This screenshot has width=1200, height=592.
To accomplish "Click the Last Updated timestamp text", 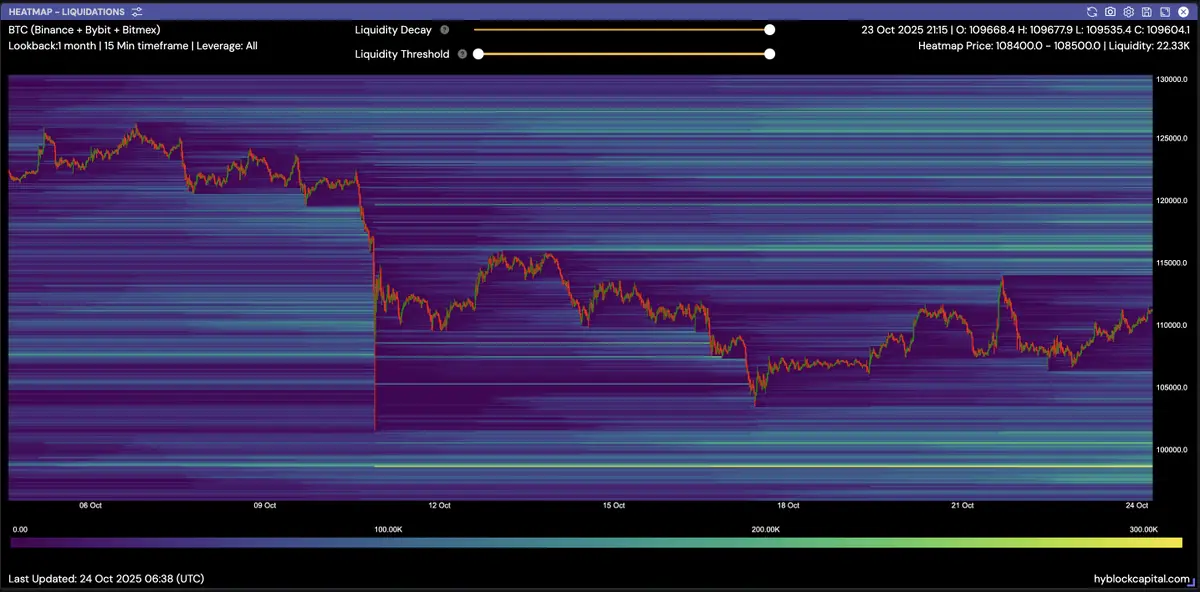I will [x=107, y=579].
